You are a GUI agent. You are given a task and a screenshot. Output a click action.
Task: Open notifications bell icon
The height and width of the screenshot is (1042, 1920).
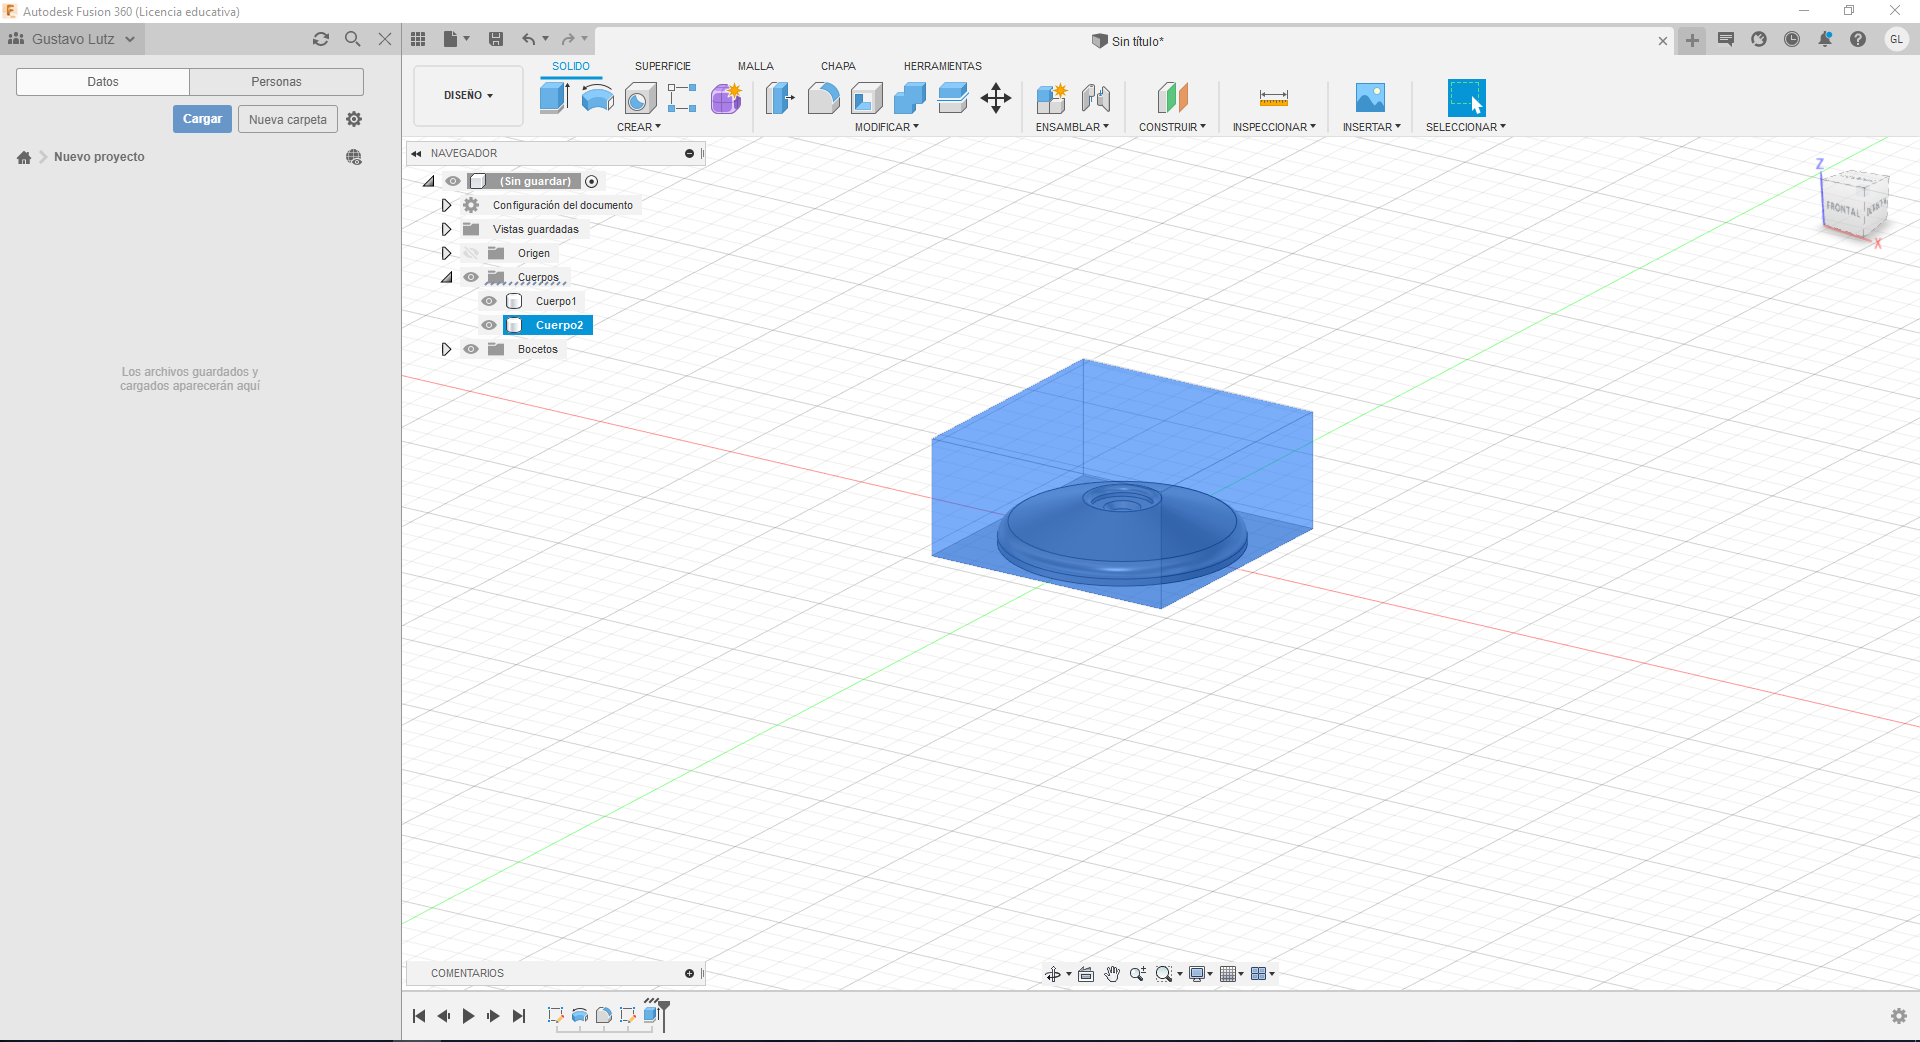click(1825, 39)
